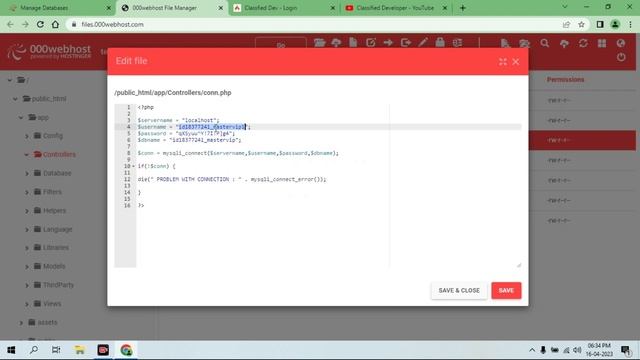Collapse the app folder
This screenshot has height=360, width=640.
tap(21, 118)
